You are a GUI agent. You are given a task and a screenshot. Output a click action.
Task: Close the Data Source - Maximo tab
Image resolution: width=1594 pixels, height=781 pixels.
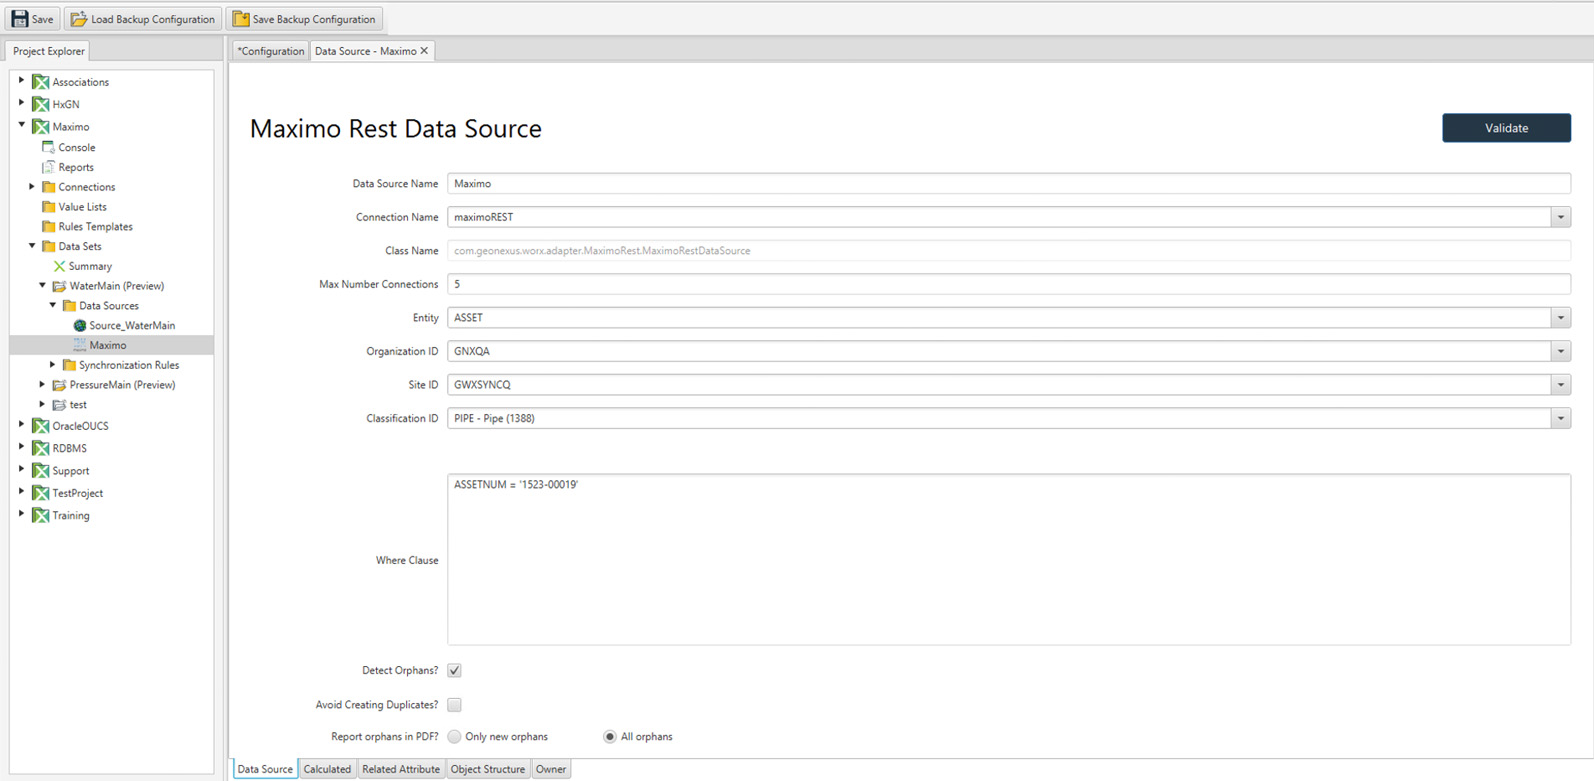424,51
